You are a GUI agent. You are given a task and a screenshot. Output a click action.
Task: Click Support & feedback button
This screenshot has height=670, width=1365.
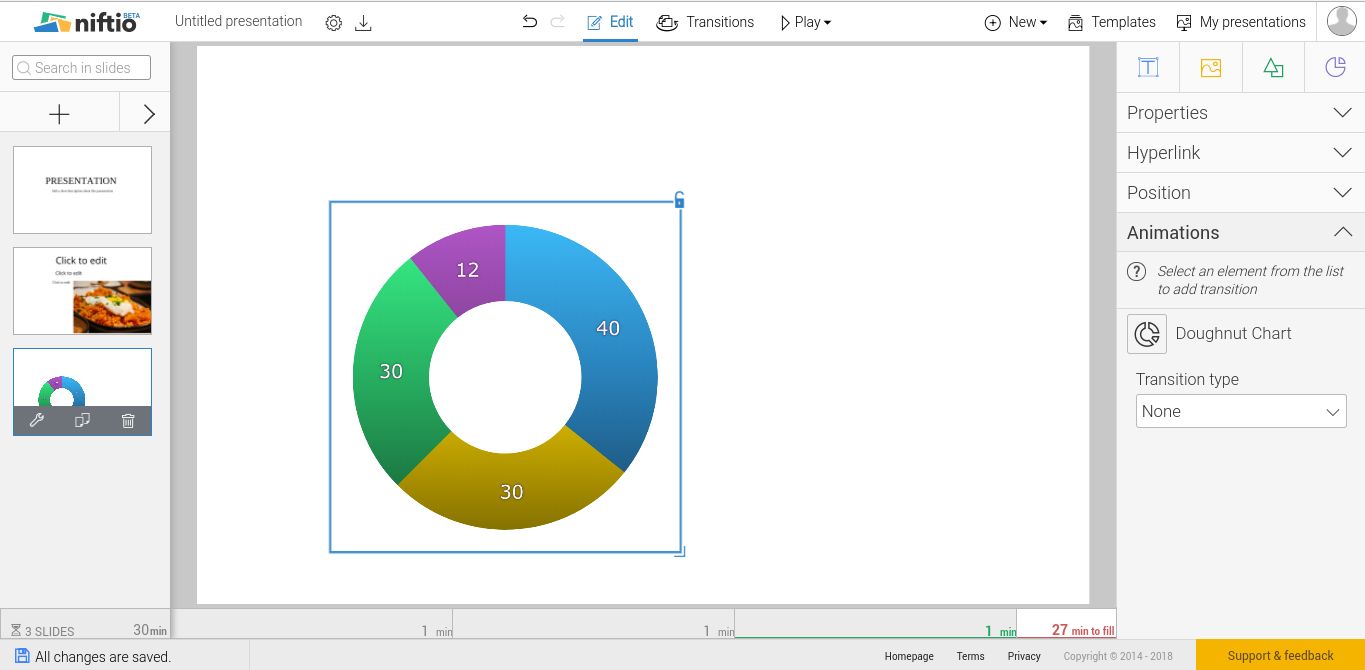tap(1280, 655)
